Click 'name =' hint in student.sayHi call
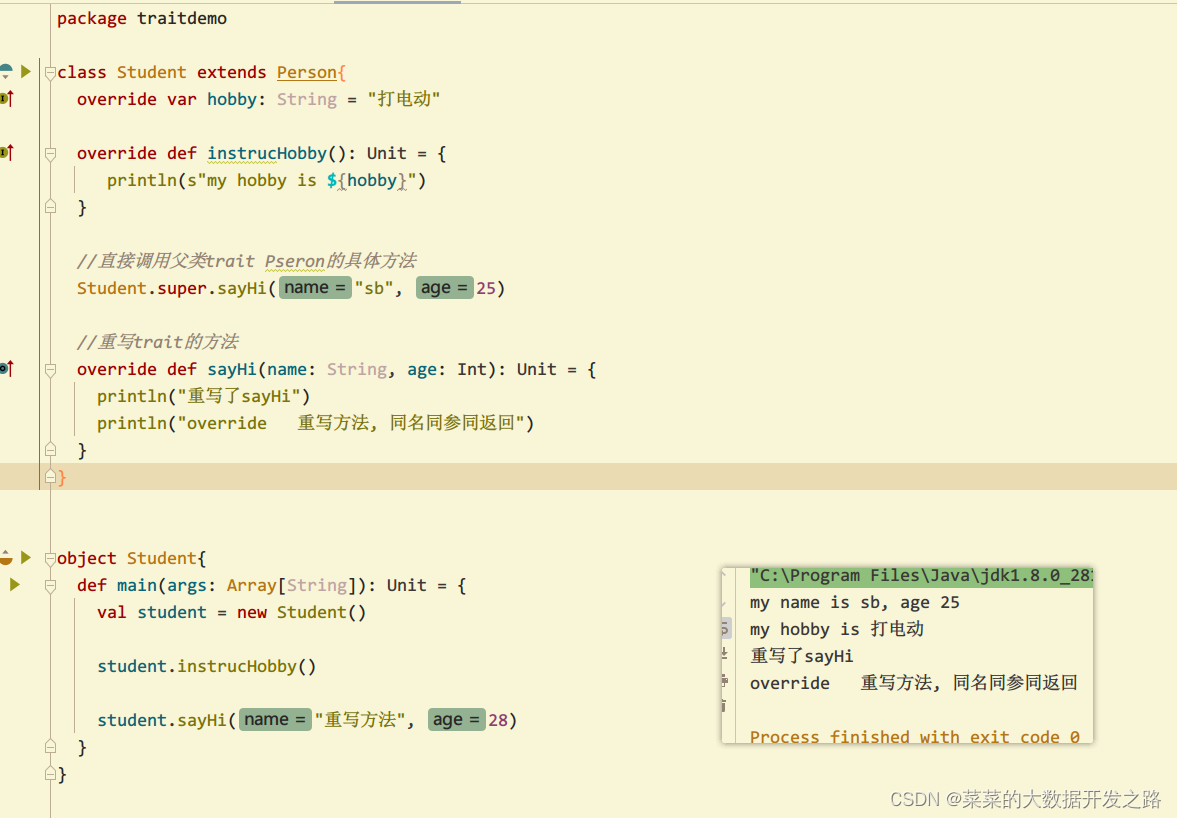Viewport: 1177px width, 818px height. [x=275, y=720]
